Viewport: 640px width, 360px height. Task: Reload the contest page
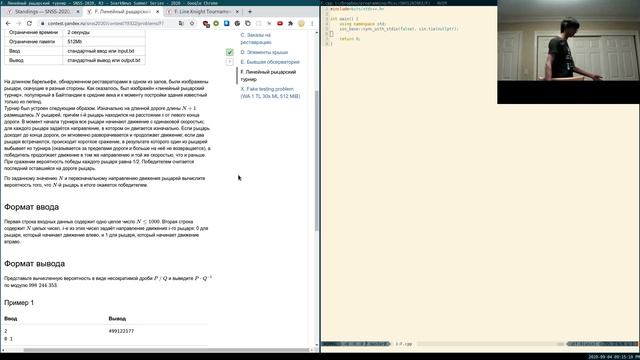[29, 24]
